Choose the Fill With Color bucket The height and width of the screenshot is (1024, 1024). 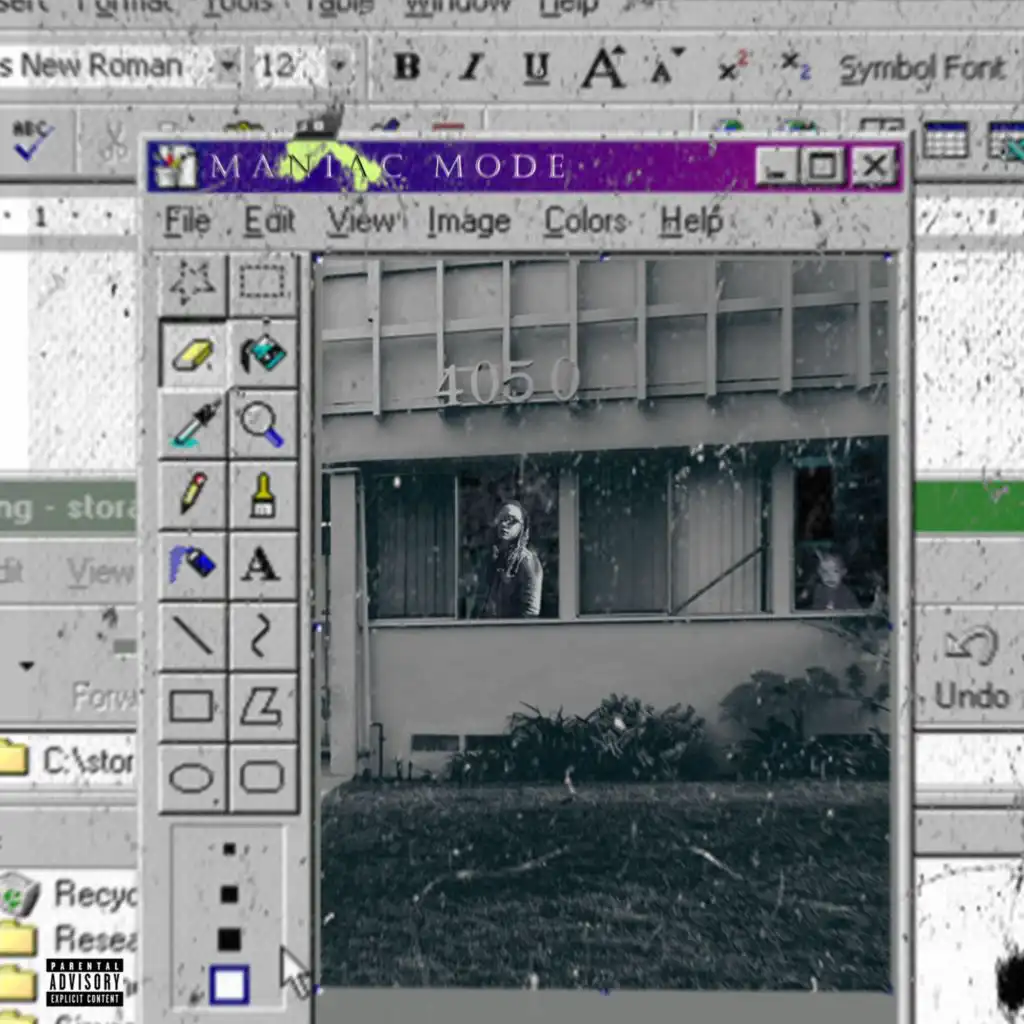coord(263,355)
